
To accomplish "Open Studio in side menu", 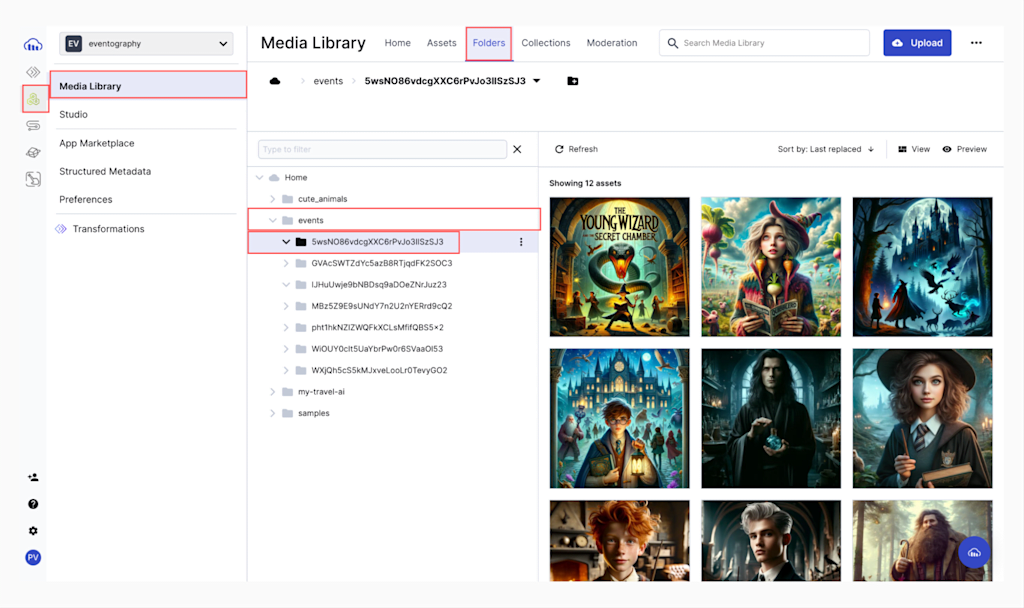I will pos(73,114).
